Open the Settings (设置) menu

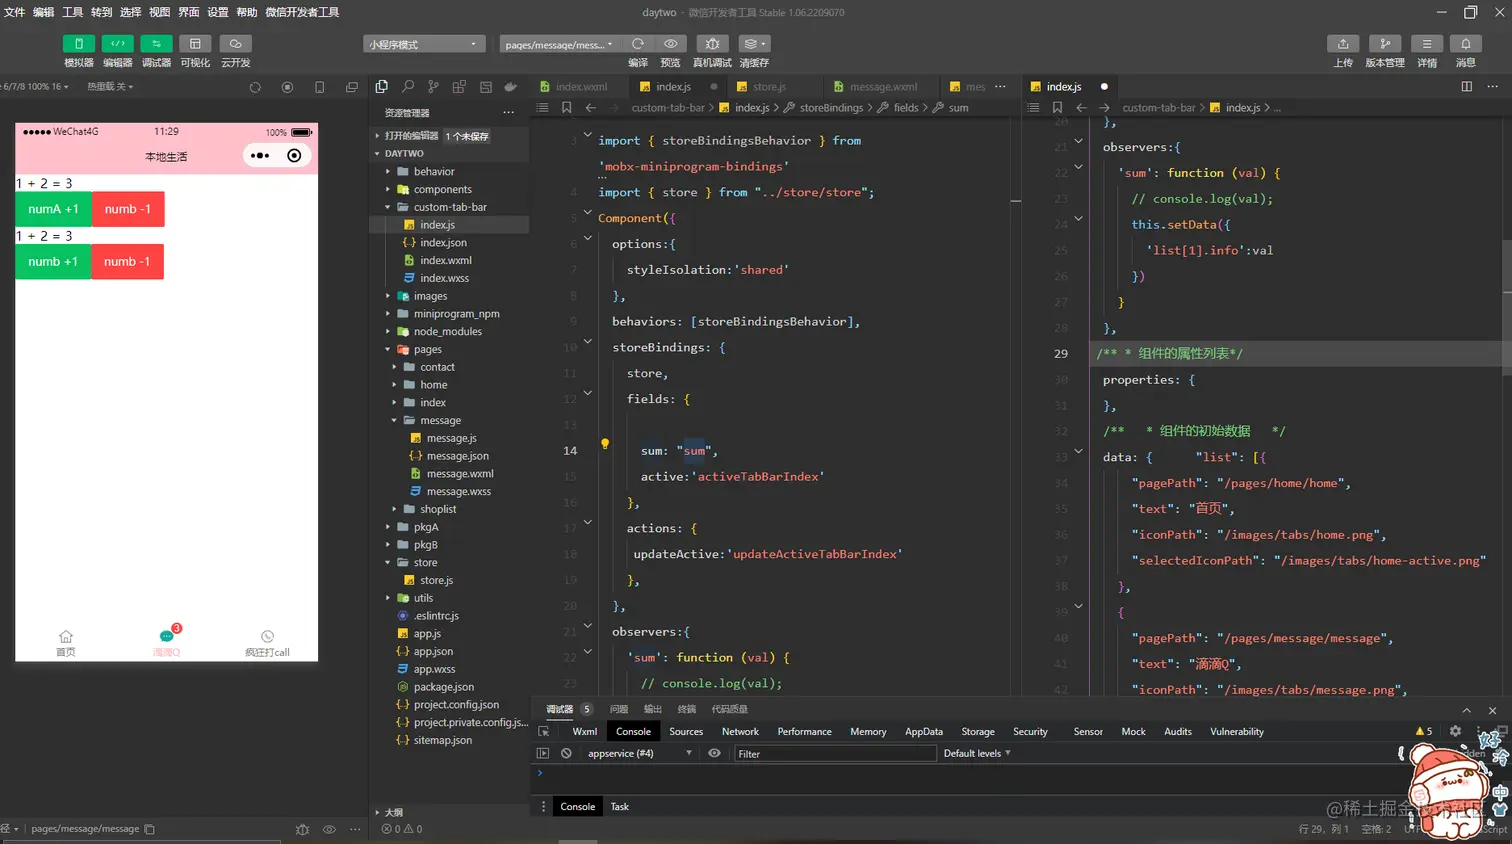click(217, 12)
